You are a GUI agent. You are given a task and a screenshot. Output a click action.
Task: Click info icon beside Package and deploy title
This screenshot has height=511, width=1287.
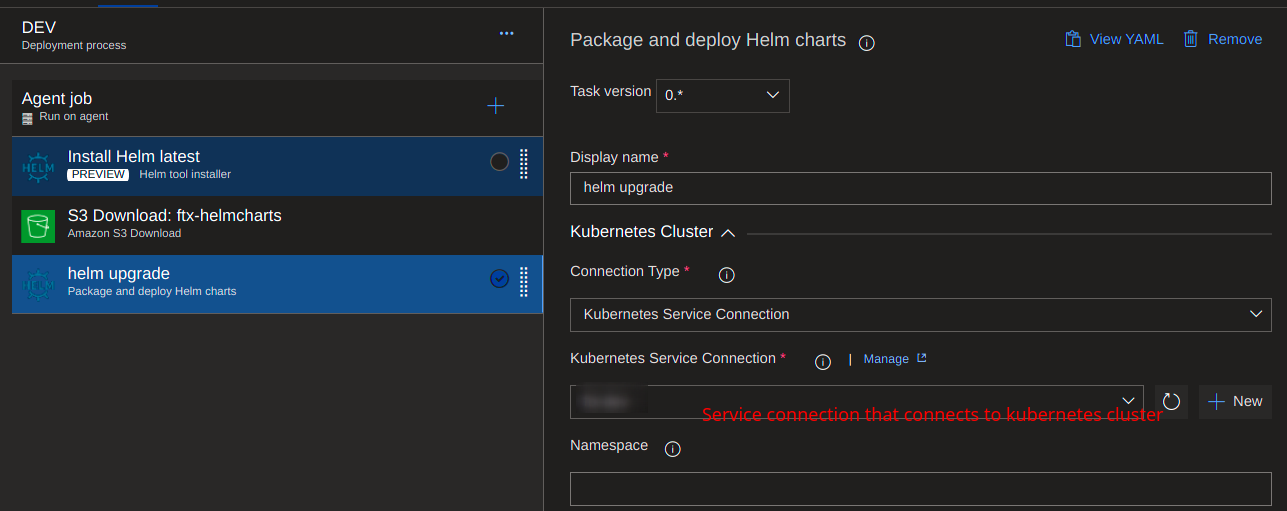click(x=867, y=43)
